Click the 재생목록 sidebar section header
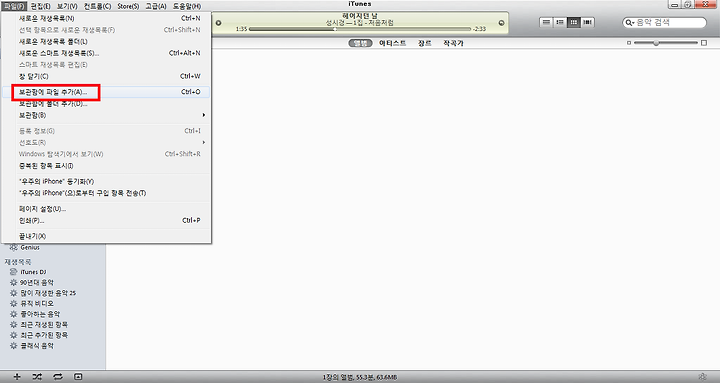This screenshot has width=720, height=383. tap(18, 262)
